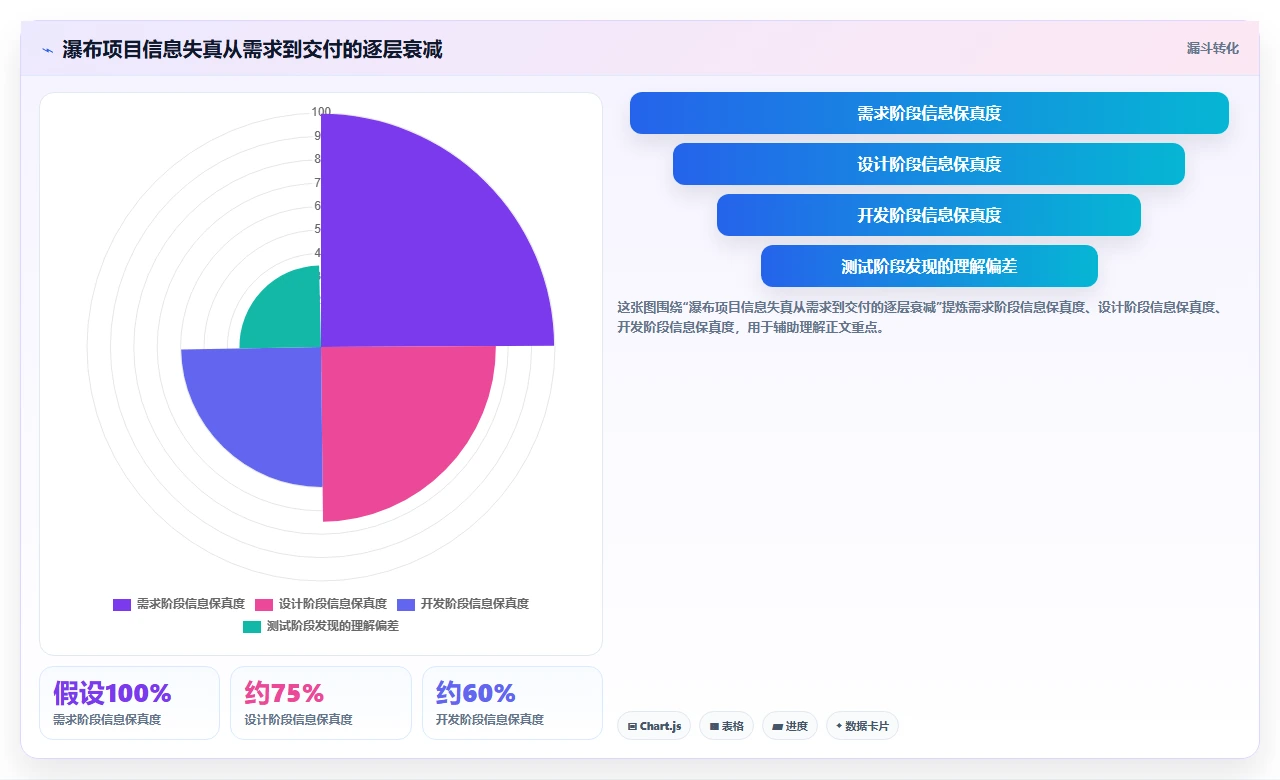Click the icon in the 进度 chip

[x=777, y=726]
